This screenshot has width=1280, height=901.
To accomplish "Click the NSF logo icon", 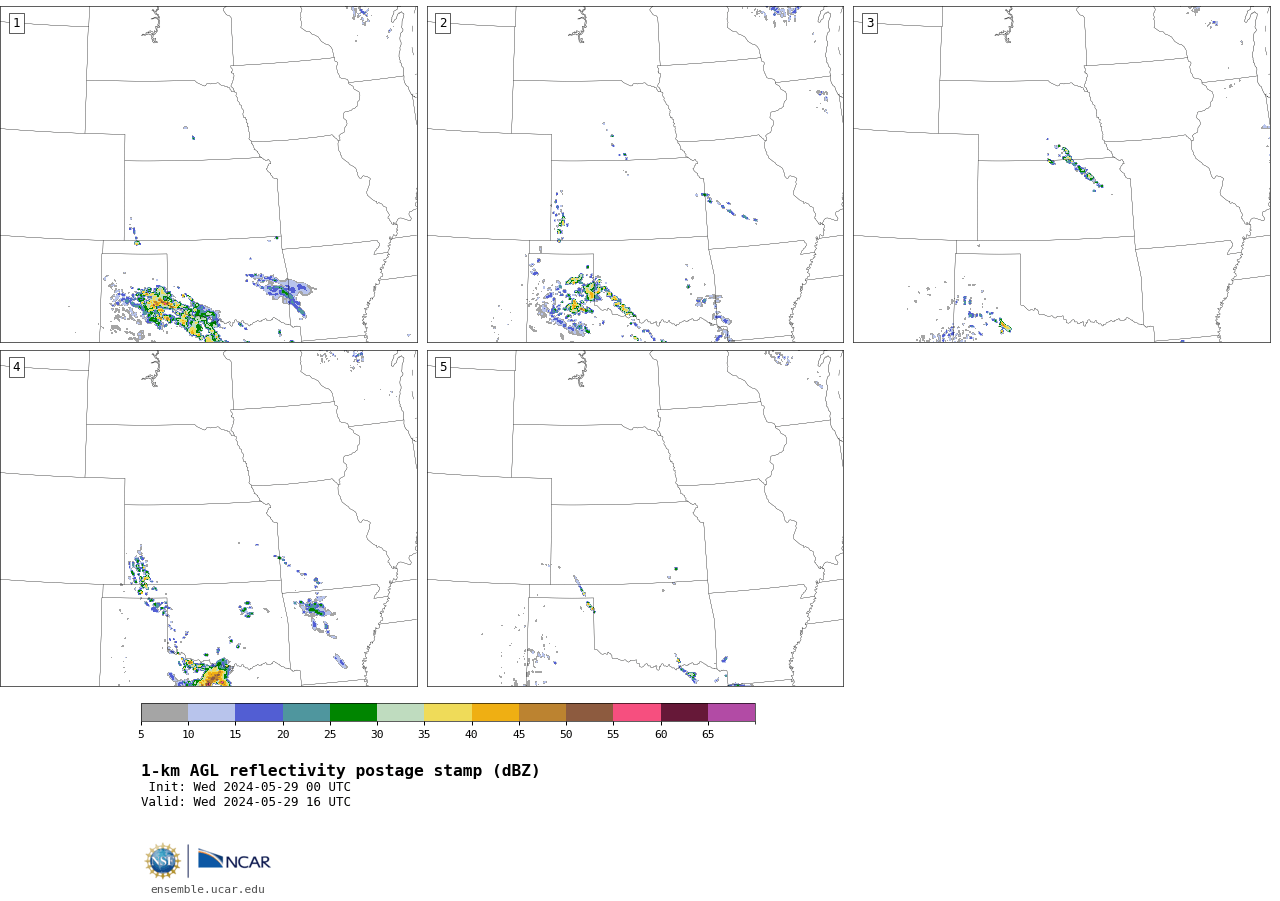I will (x=163, y=861).
